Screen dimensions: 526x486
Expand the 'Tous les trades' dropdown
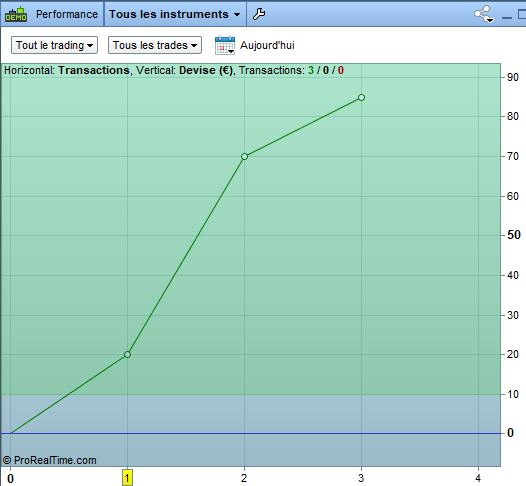coord(155,45)
